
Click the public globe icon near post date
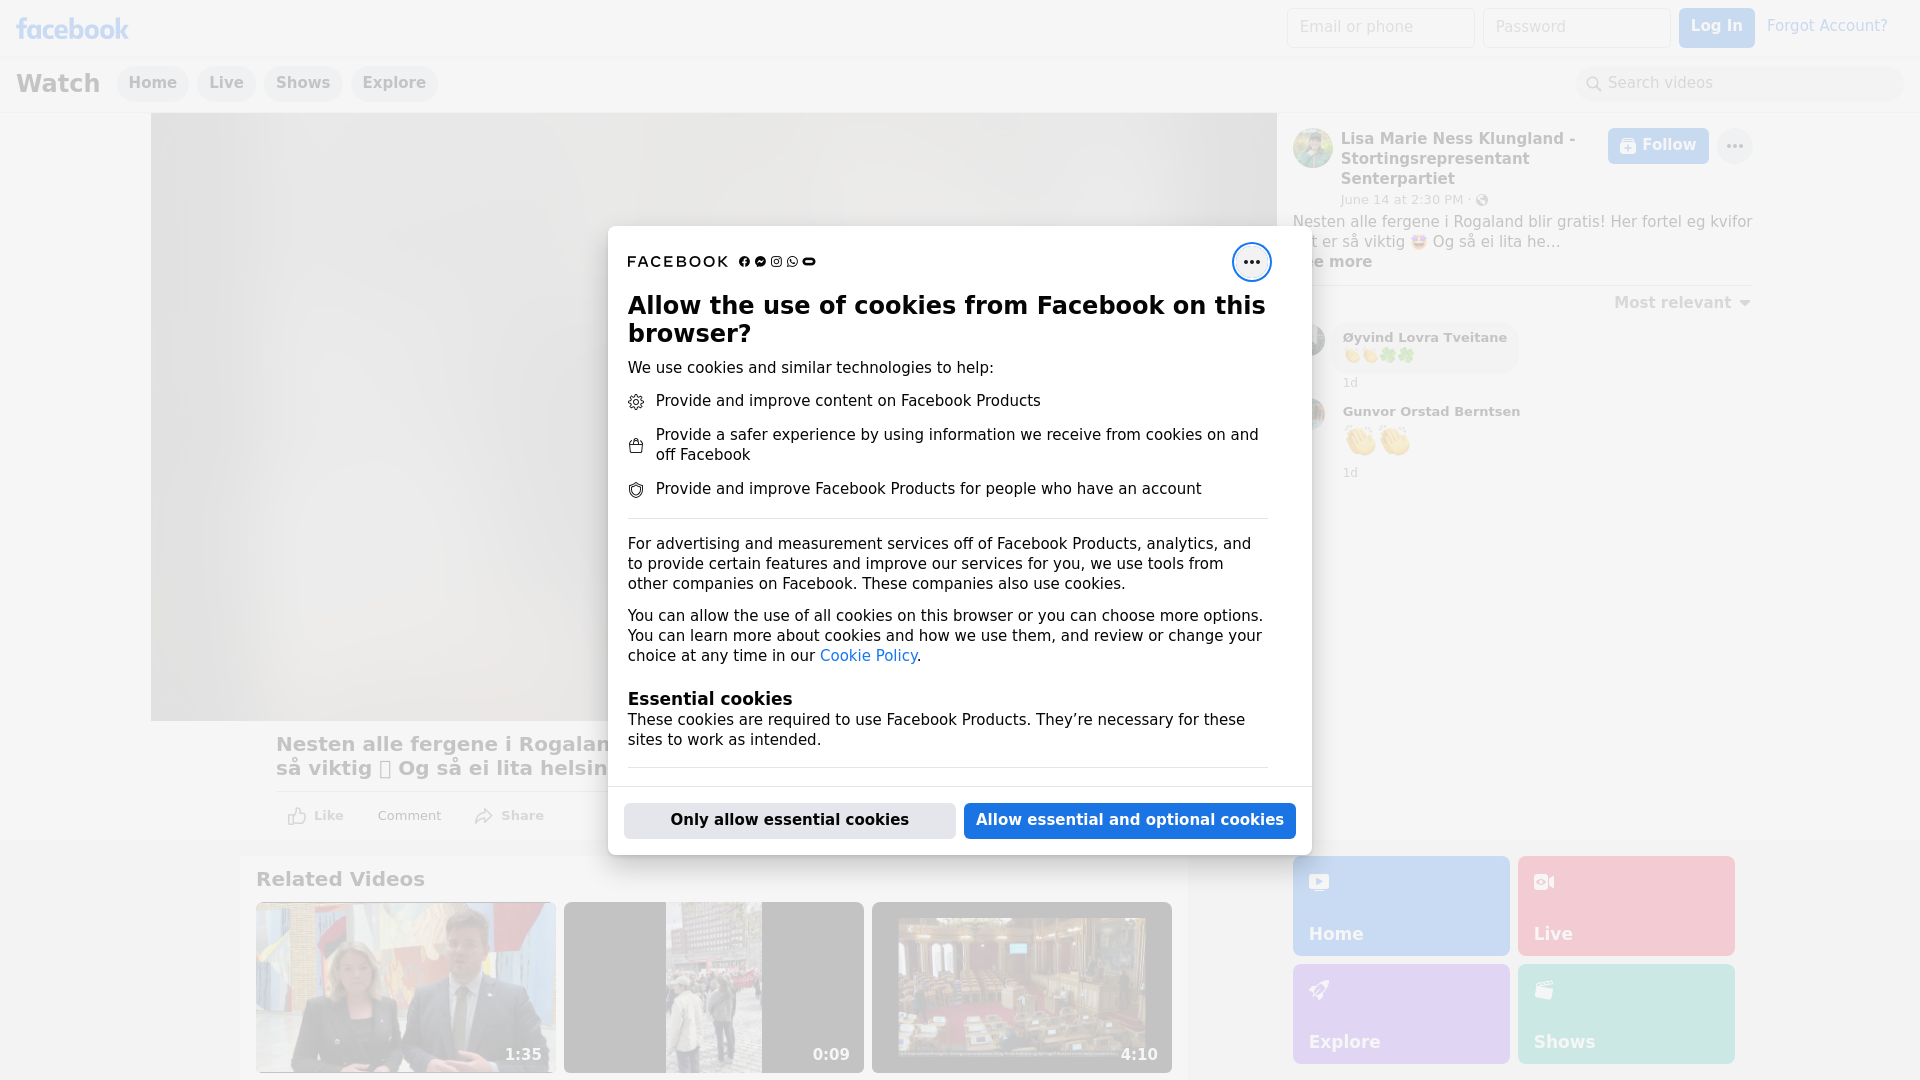coord(1482,200)
